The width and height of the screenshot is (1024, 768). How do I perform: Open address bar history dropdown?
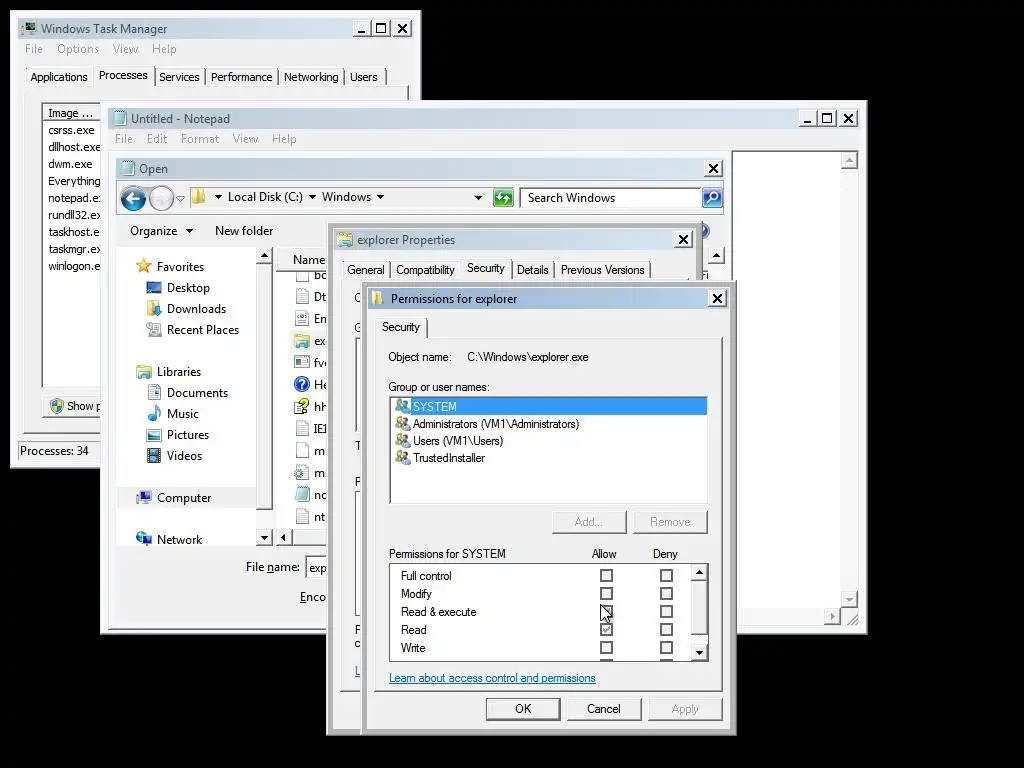click(478, 198)
